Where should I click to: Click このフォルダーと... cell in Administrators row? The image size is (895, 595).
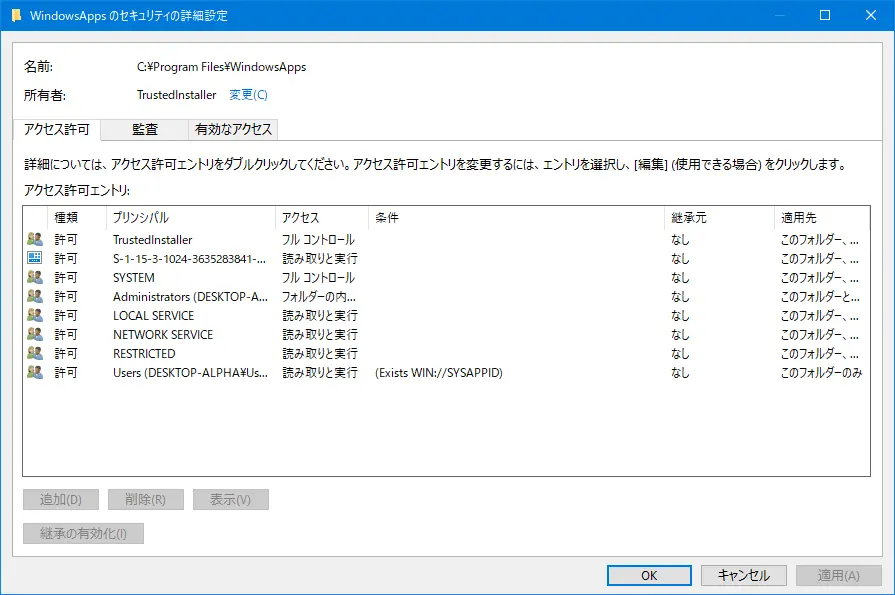[x=820, y=297]
